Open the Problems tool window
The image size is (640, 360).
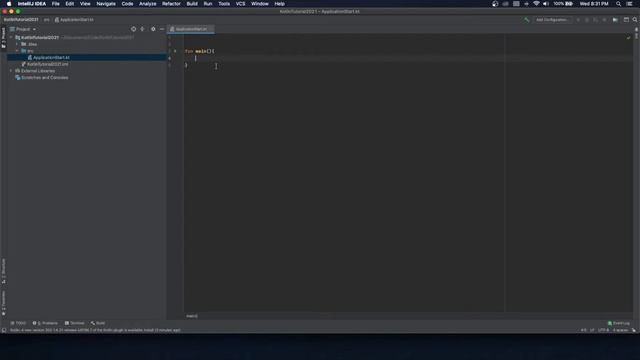click(45, 323)
